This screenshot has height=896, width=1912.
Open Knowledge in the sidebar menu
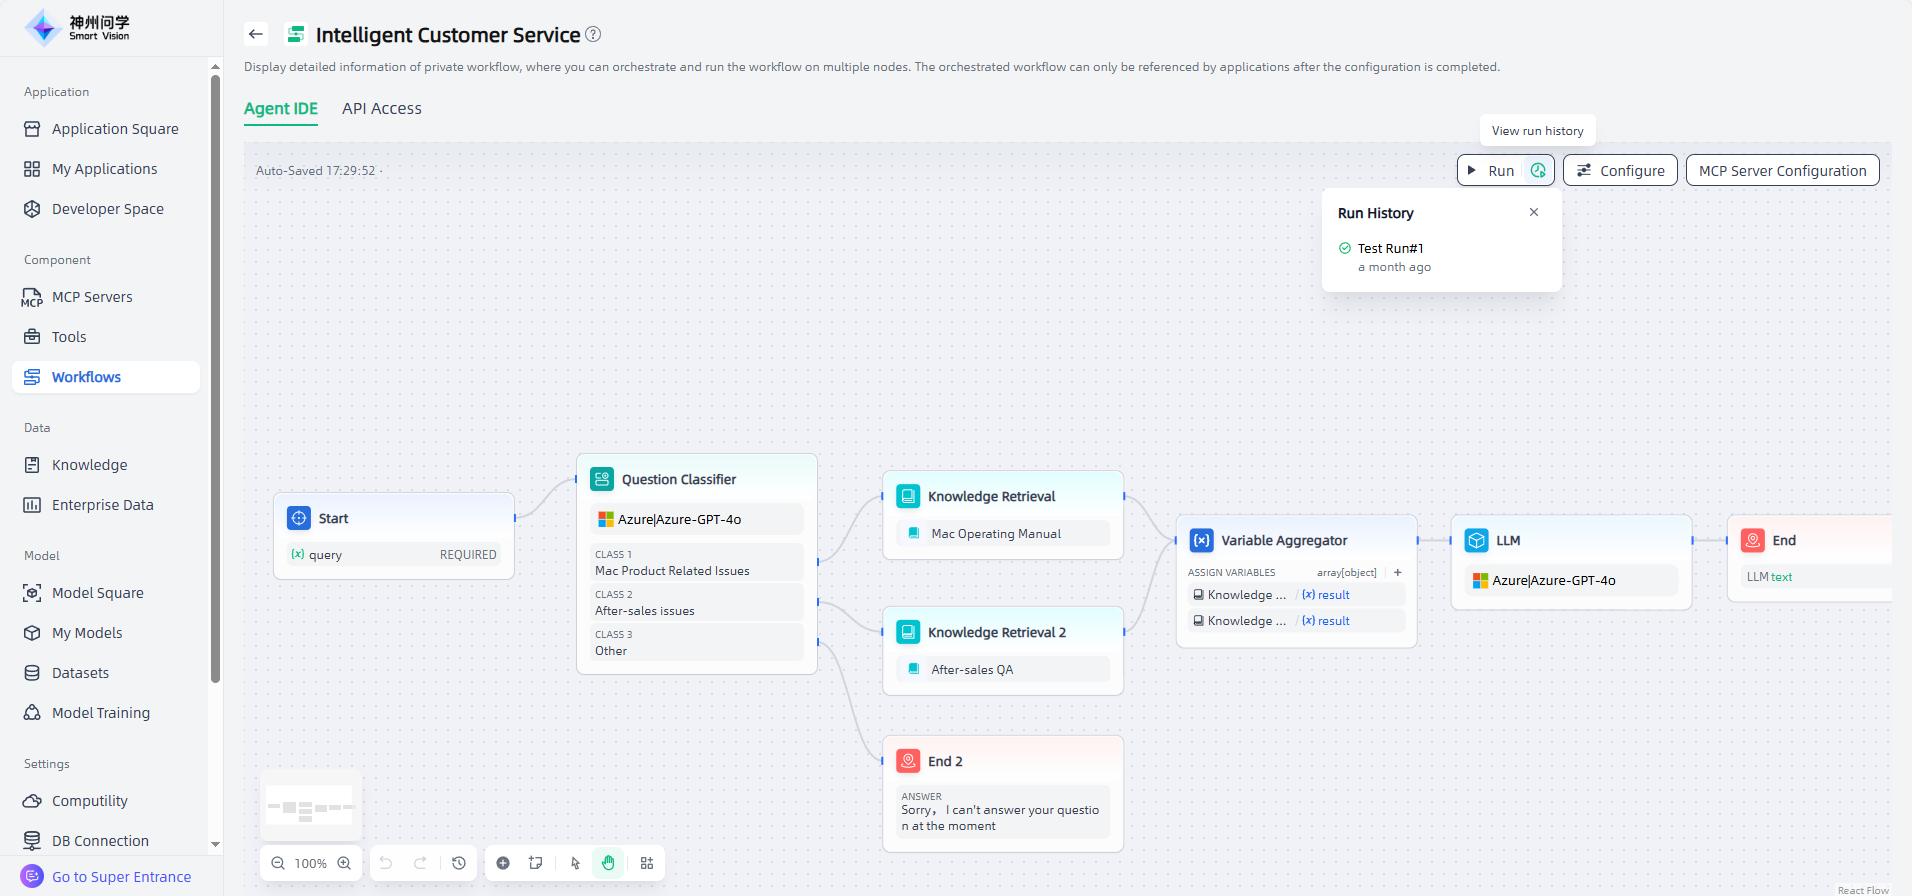tap(89, 465)
